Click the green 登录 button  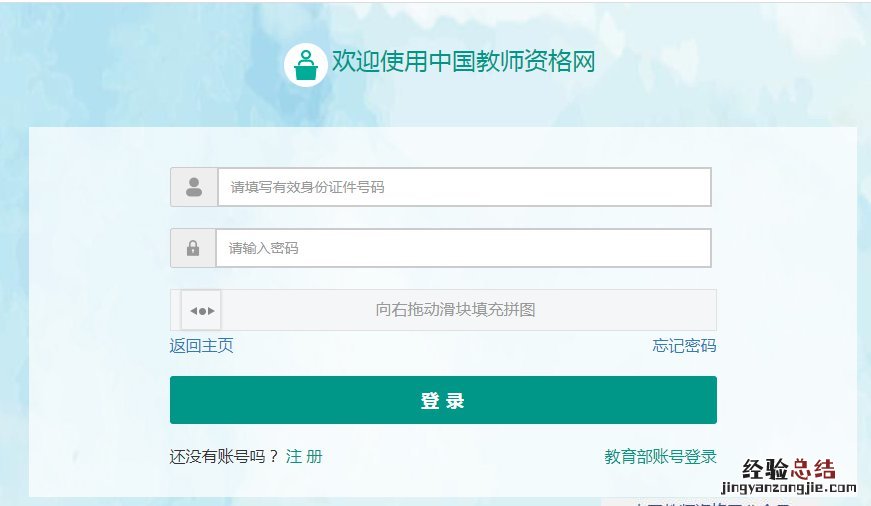pos(443,400)
